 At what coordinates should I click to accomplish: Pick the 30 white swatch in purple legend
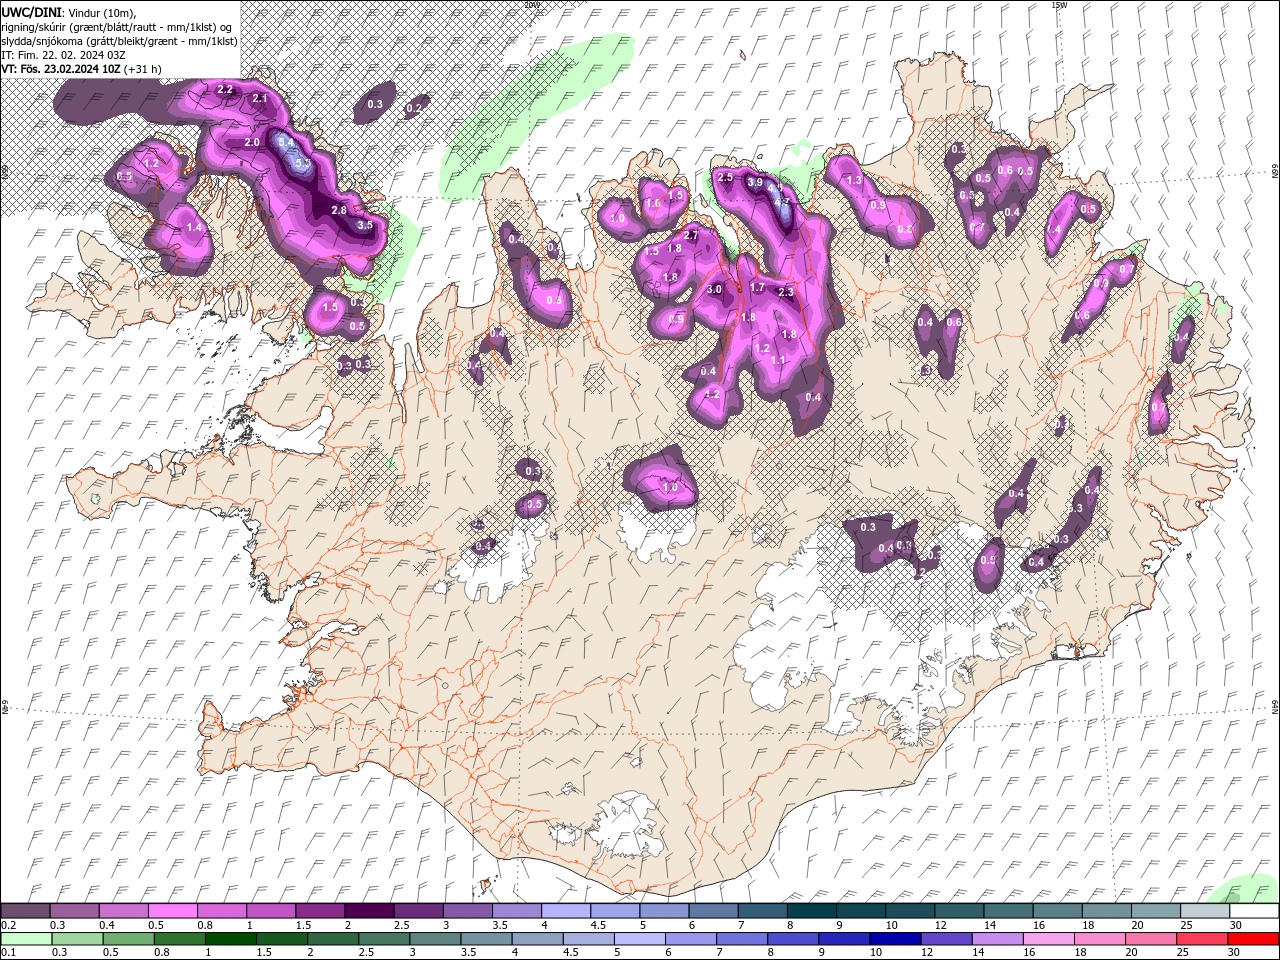[1253, 911]
